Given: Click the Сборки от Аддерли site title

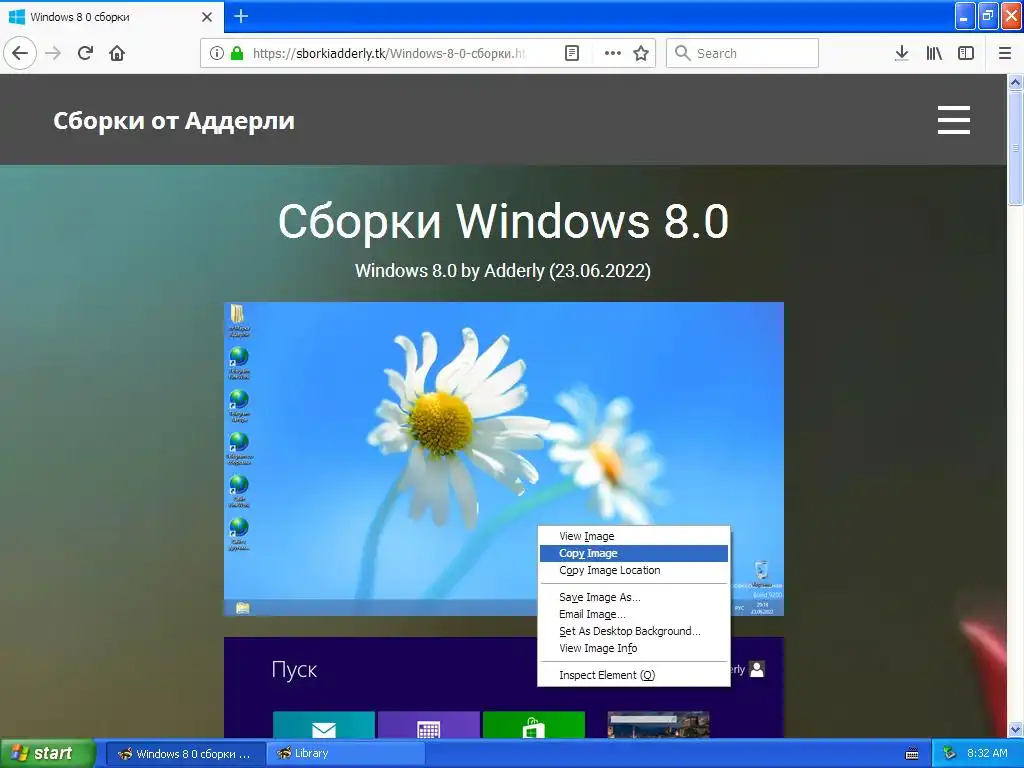Looking at the screenshot, I should (174, 121).
